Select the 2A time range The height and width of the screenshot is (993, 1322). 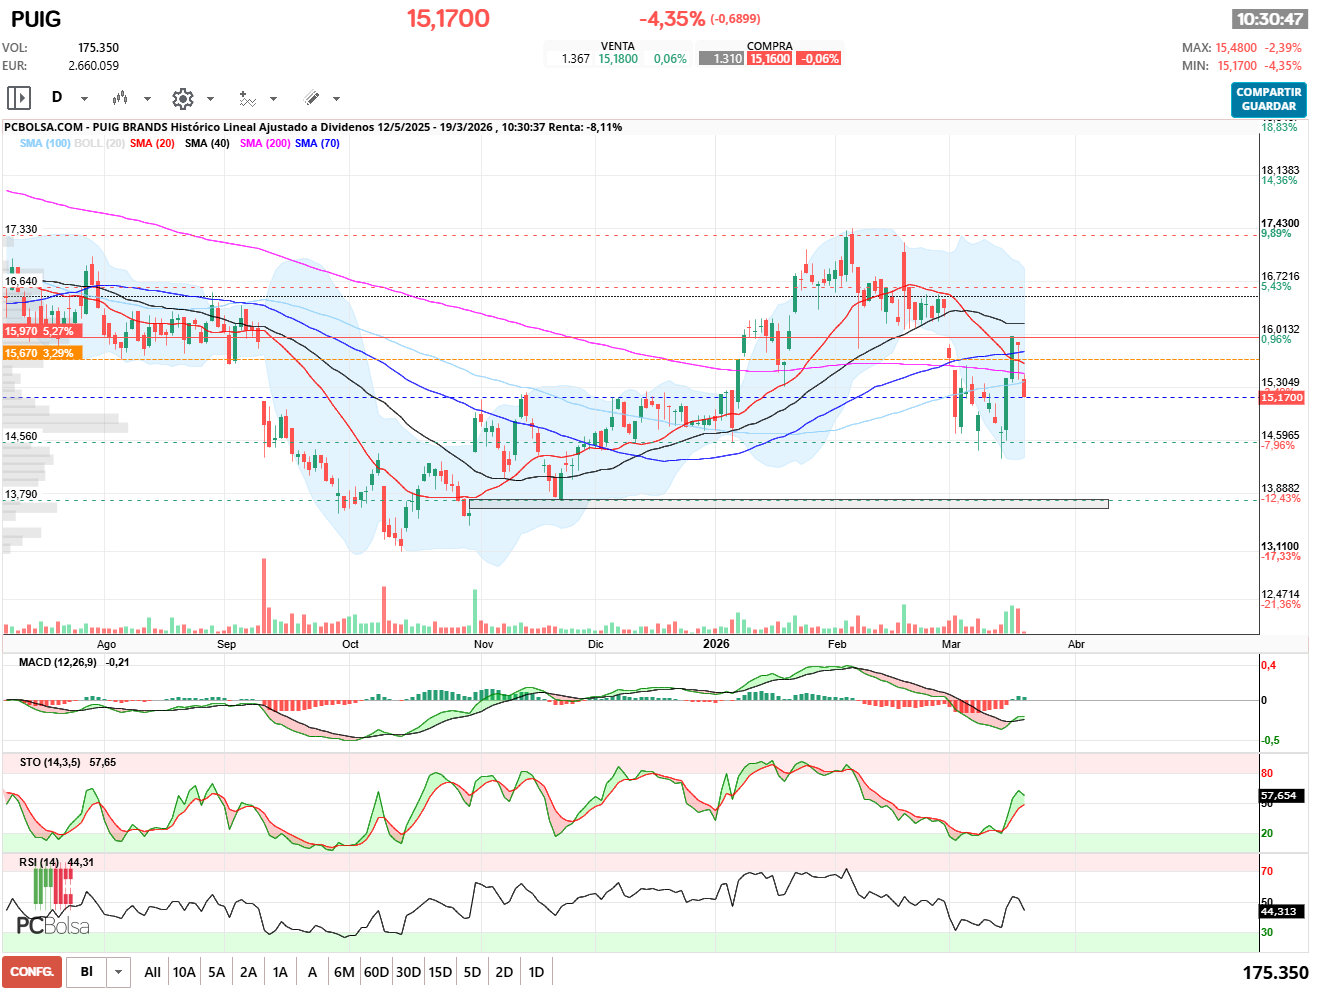[248, 972]
